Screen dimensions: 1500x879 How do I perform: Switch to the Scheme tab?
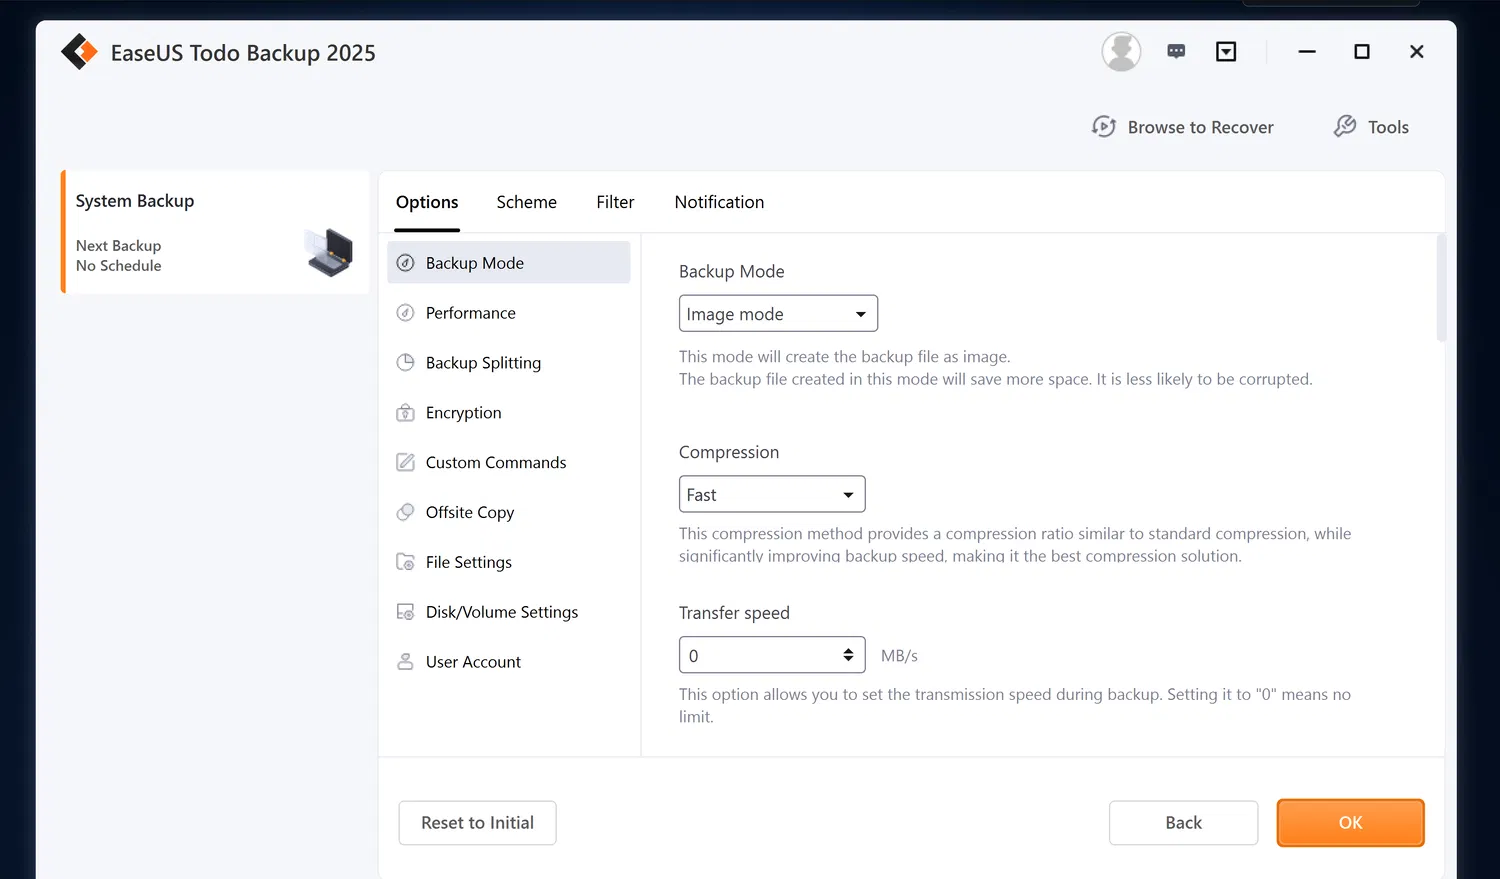526,202
